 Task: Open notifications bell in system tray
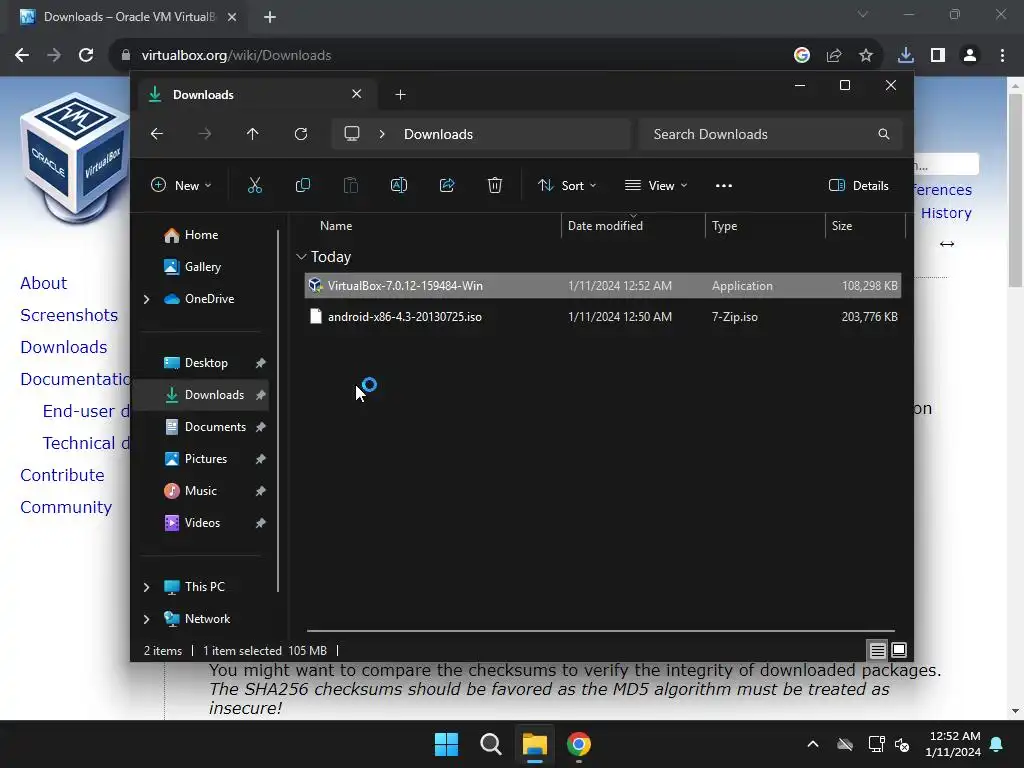(997, 744)
